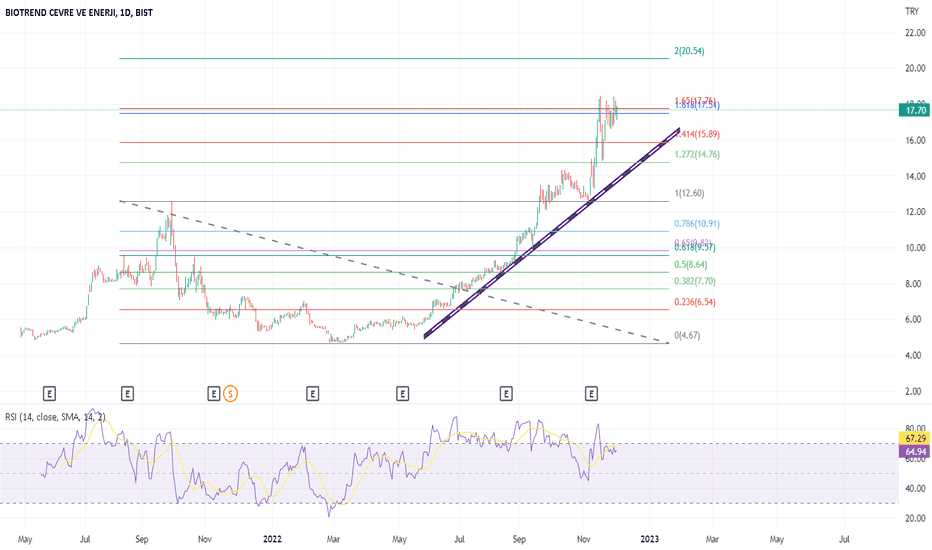
Task: Open the E earnings marker above May 2022
Action: click(x=402, y=394)
